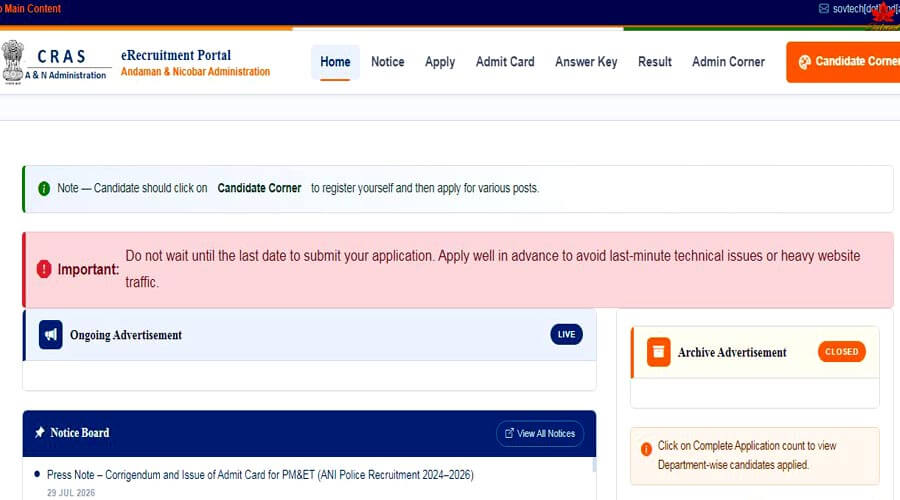Click the View All Notices button
The width and height of the screenshot is (900, 500).
(x=540, y=433)
